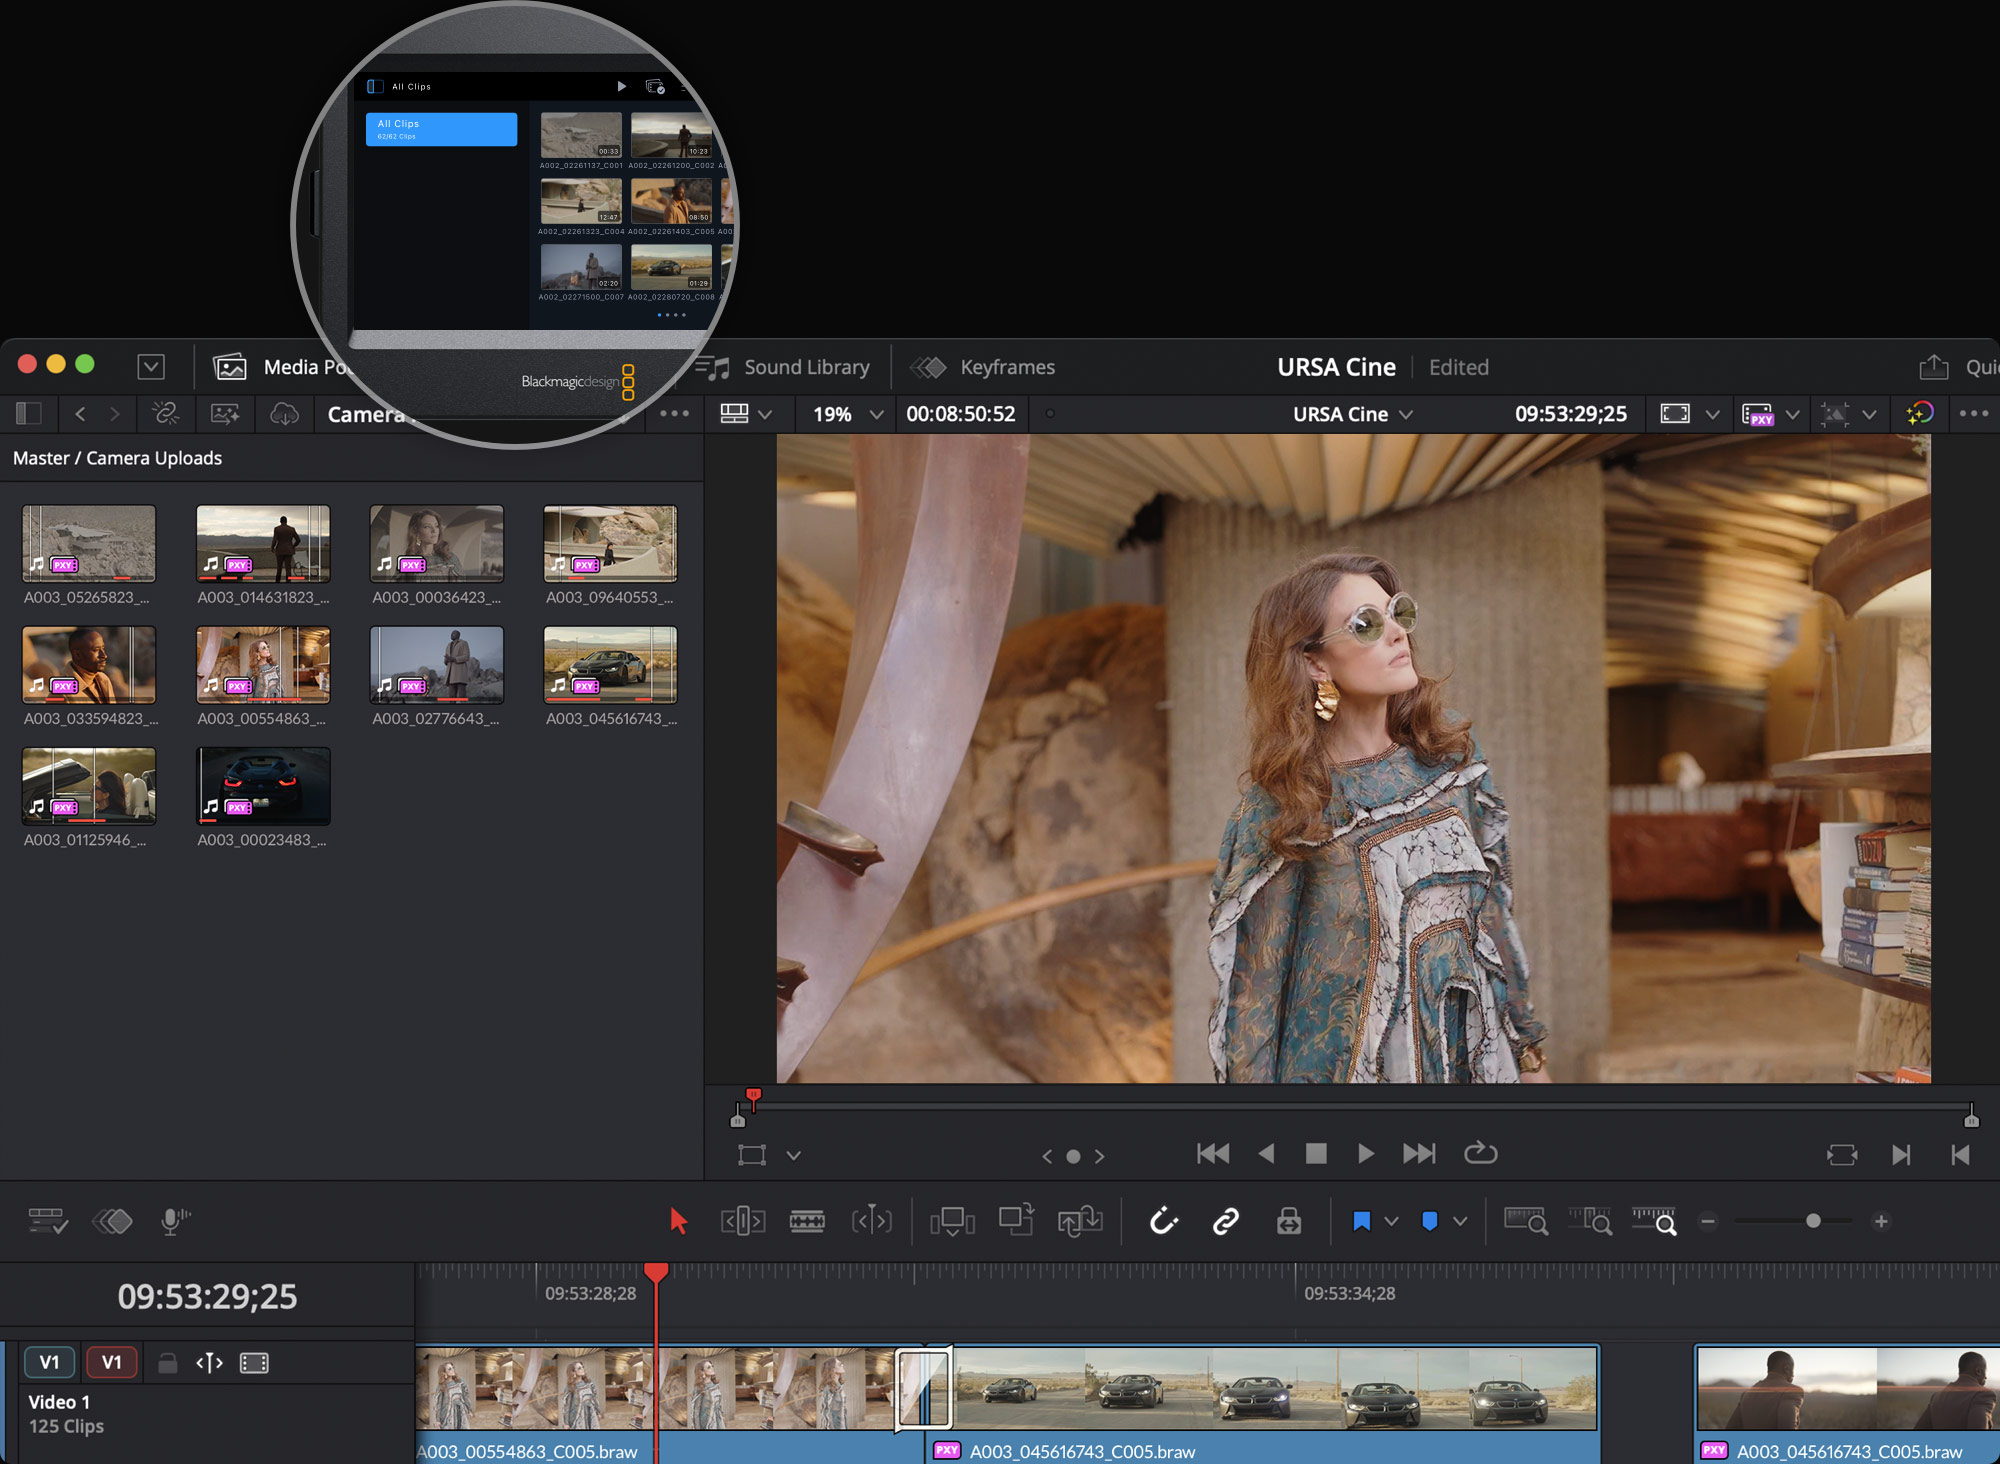Click the Detail Zoom icon
The width and height of the screenshot is (2000, 1464).
tap(1590, 1221)
